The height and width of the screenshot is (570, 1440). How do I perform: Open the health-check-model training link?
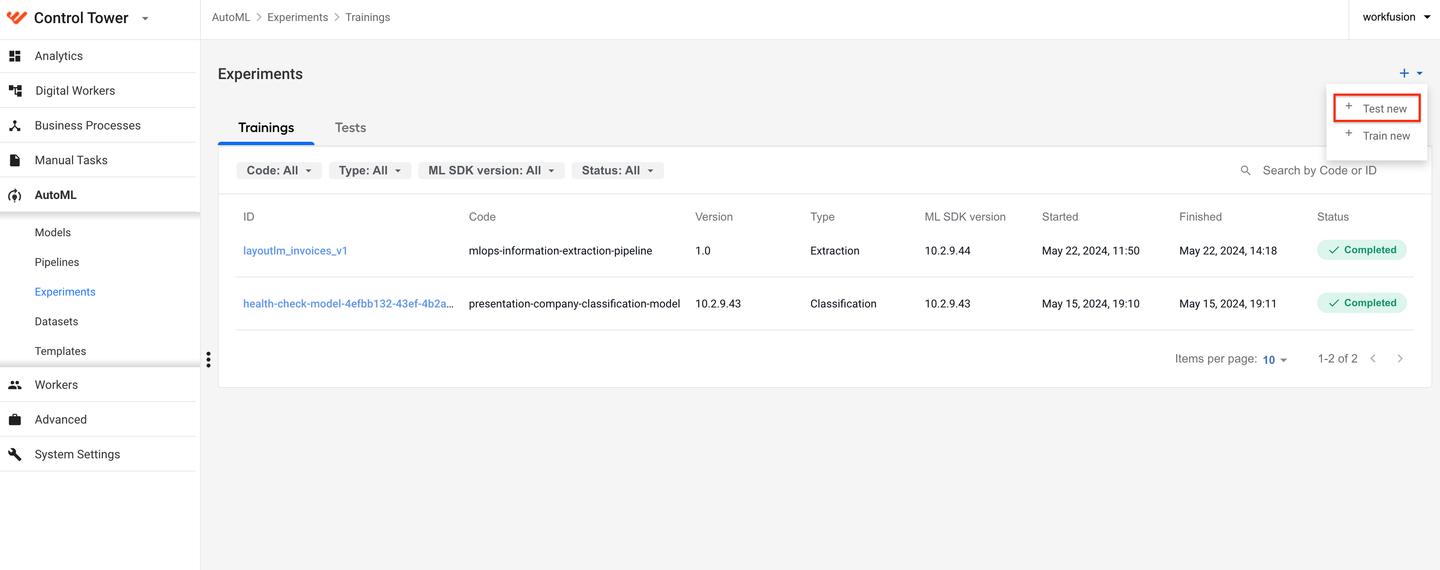[348, 304]
